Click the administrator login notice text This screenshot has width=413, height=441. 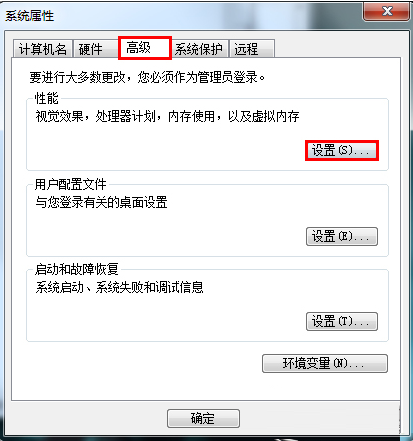coord(147,78)
